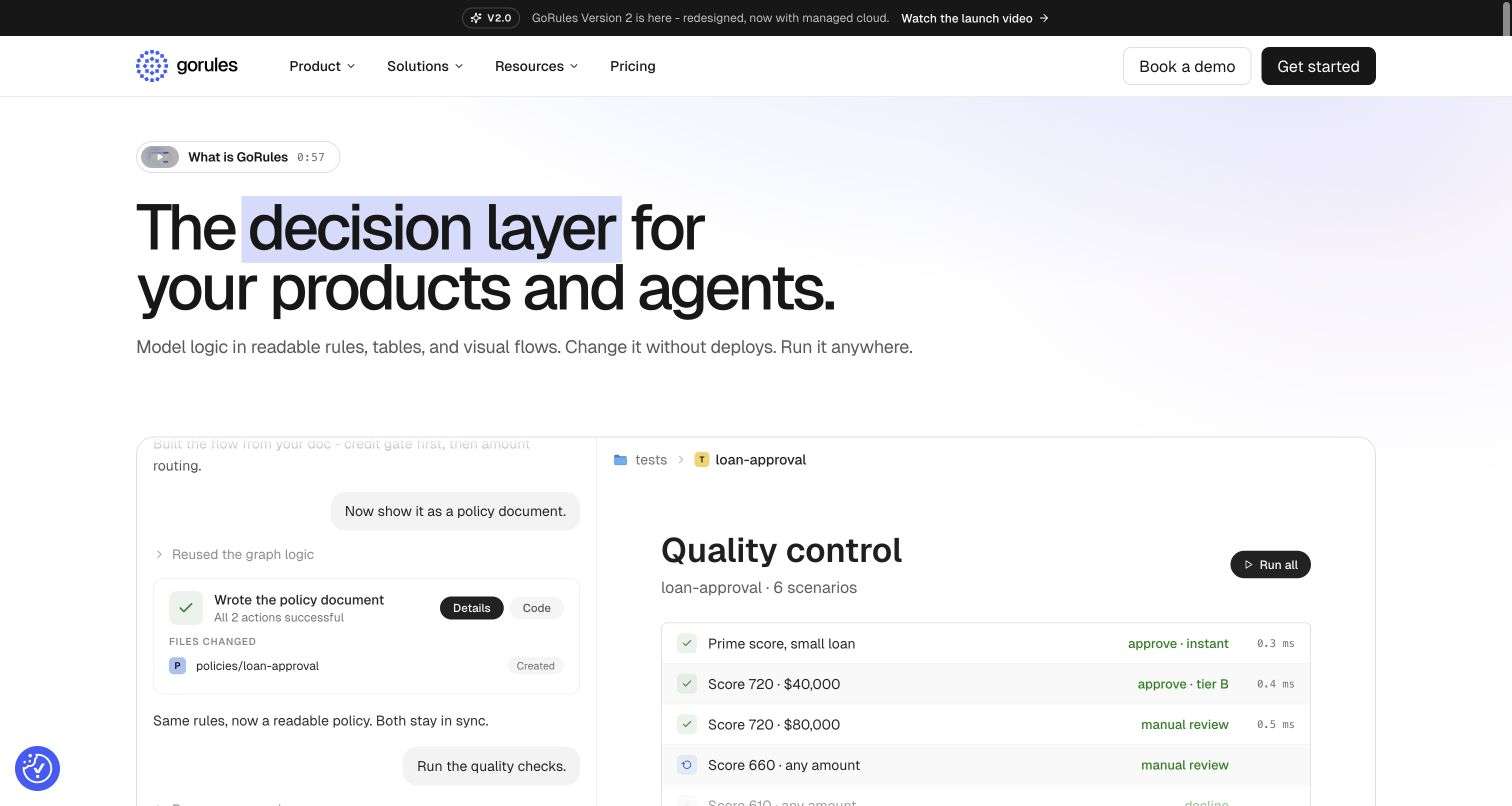Click the check icon on Score 720 · $40,000

click(687, 684)
